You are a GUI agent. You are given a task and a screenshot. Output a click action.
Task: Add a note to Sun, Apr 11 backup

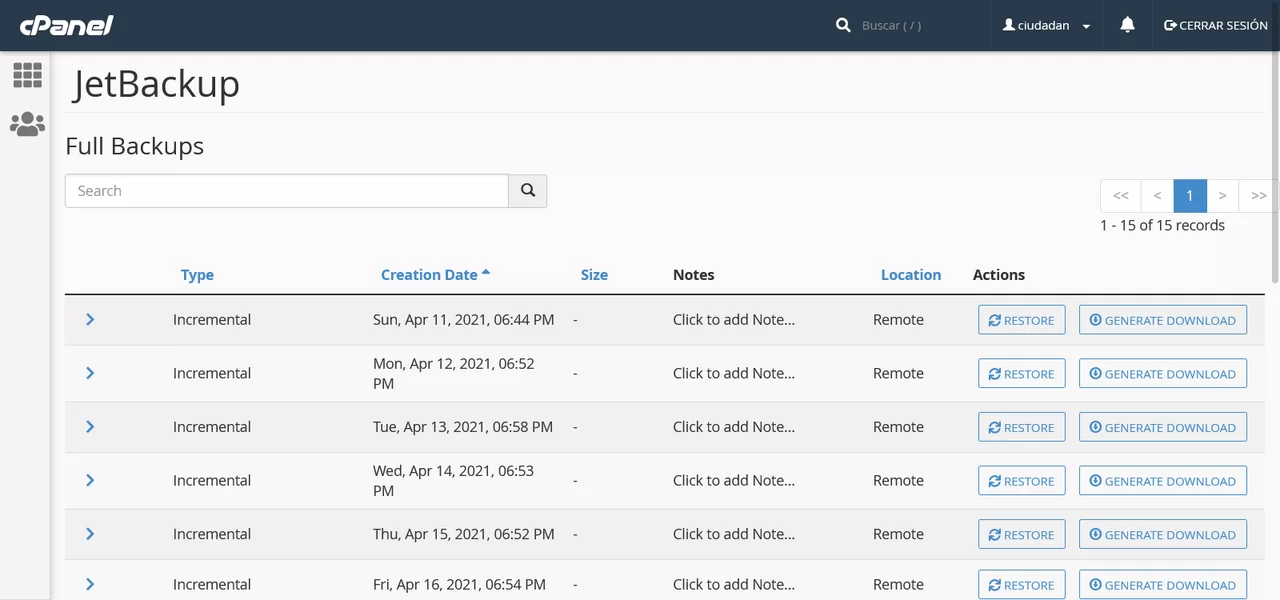(x=734, y=320)
